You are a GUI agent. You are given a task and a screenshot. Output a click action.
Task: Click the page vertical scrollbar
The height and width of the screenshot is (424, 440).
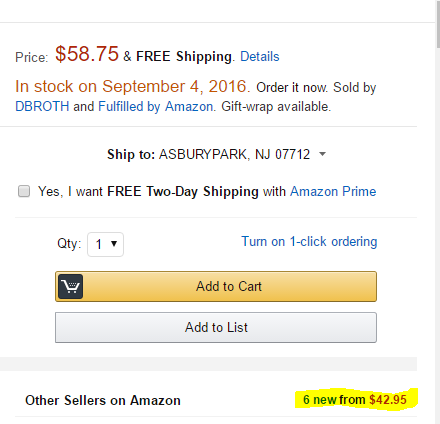point(438,212)
